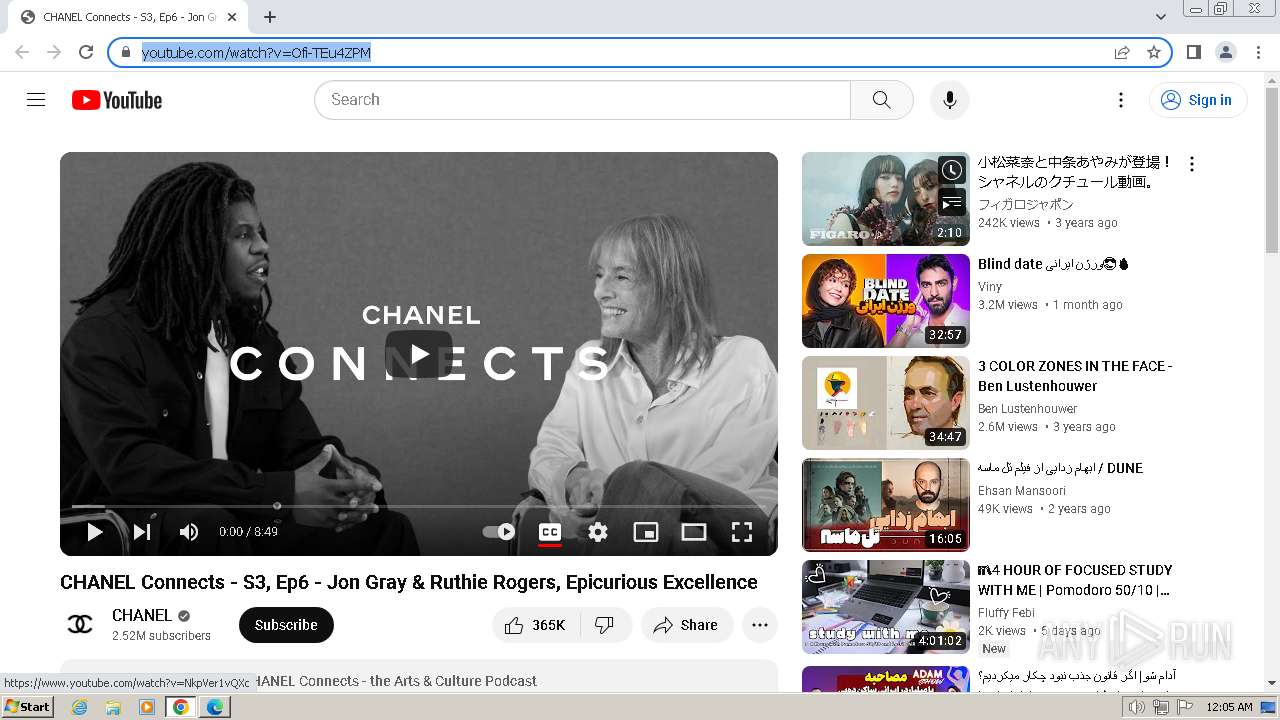The image size is (1280, 720).
Task: Subscribe to the CHANEL channel
Action: [286, 625]
